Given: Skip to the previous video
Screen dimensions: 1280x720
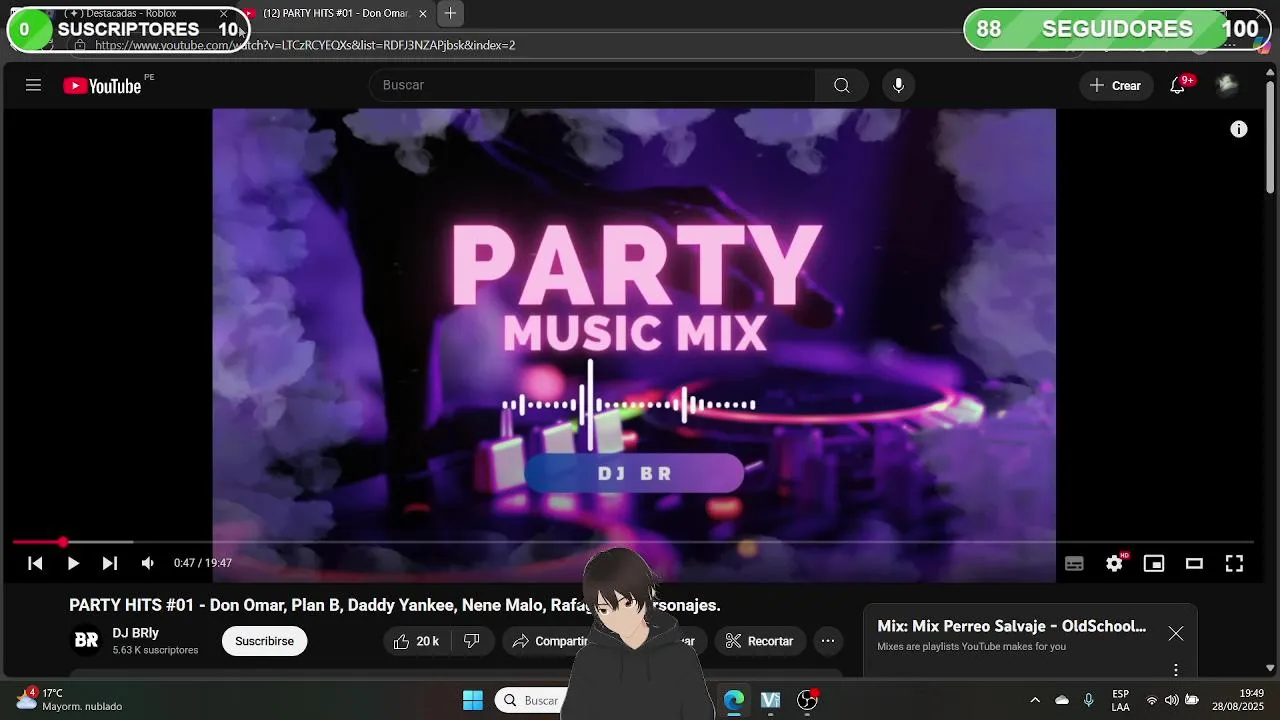Looking at the screenshot, I should (x=35, y=563).
